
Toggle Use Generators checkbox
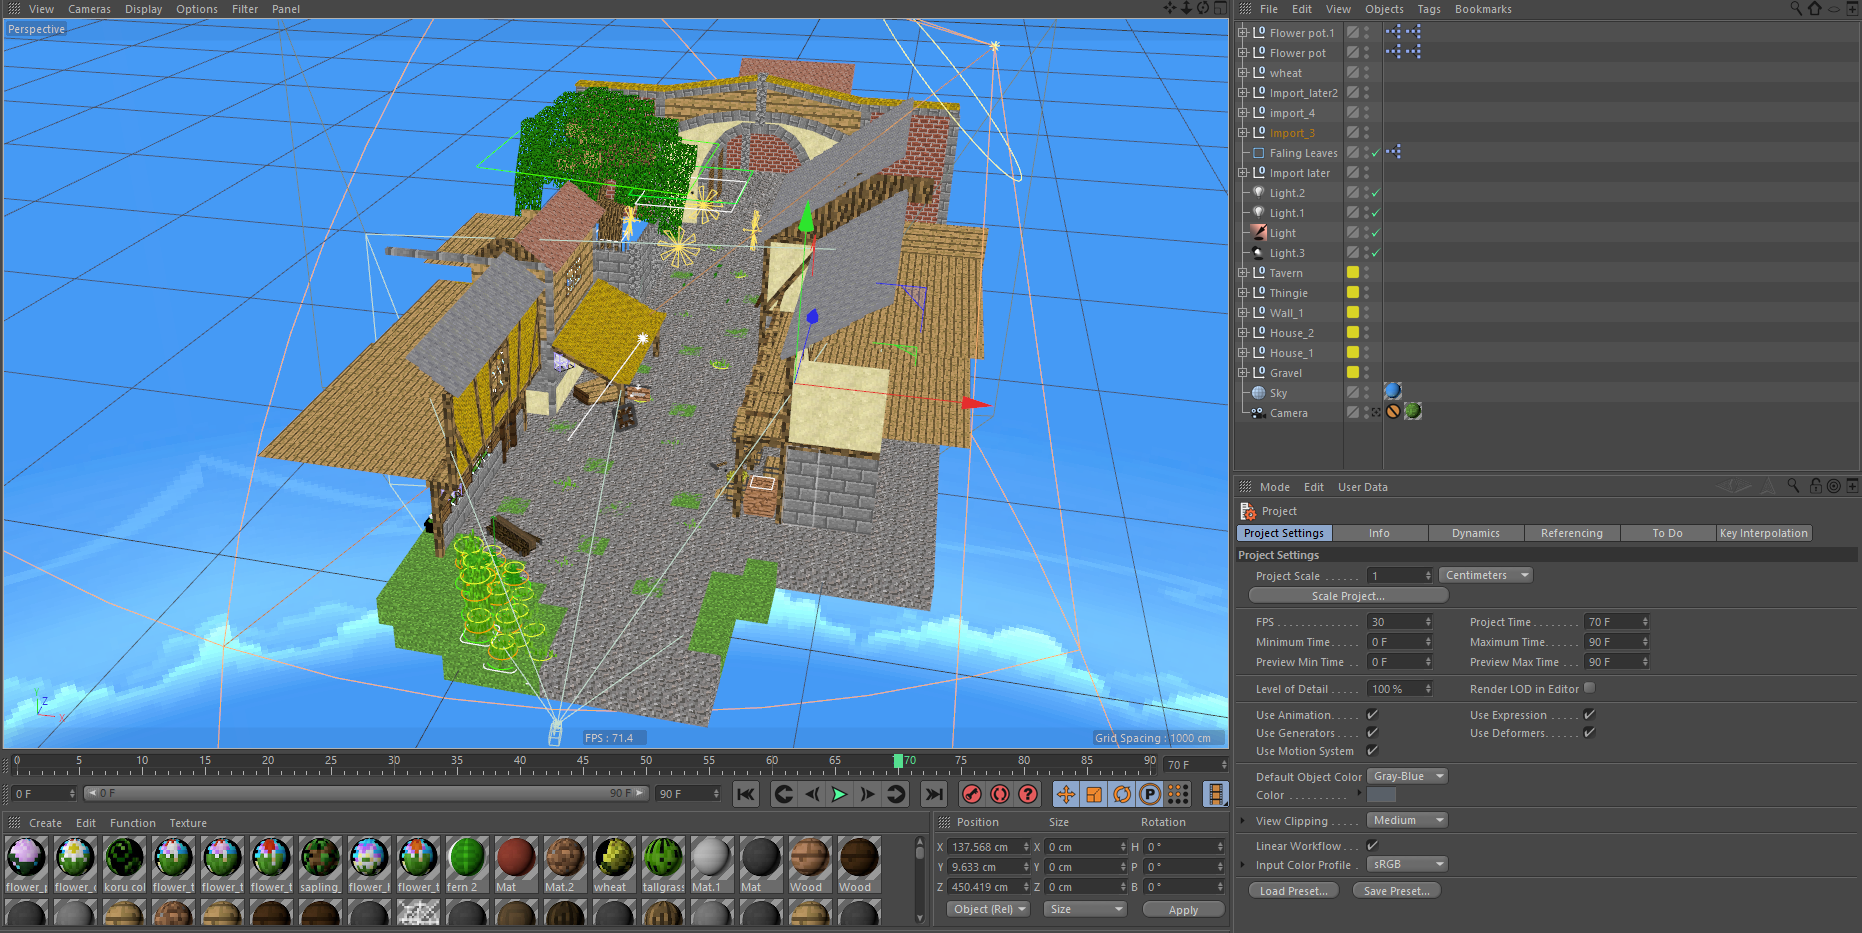click(1372, 732)
